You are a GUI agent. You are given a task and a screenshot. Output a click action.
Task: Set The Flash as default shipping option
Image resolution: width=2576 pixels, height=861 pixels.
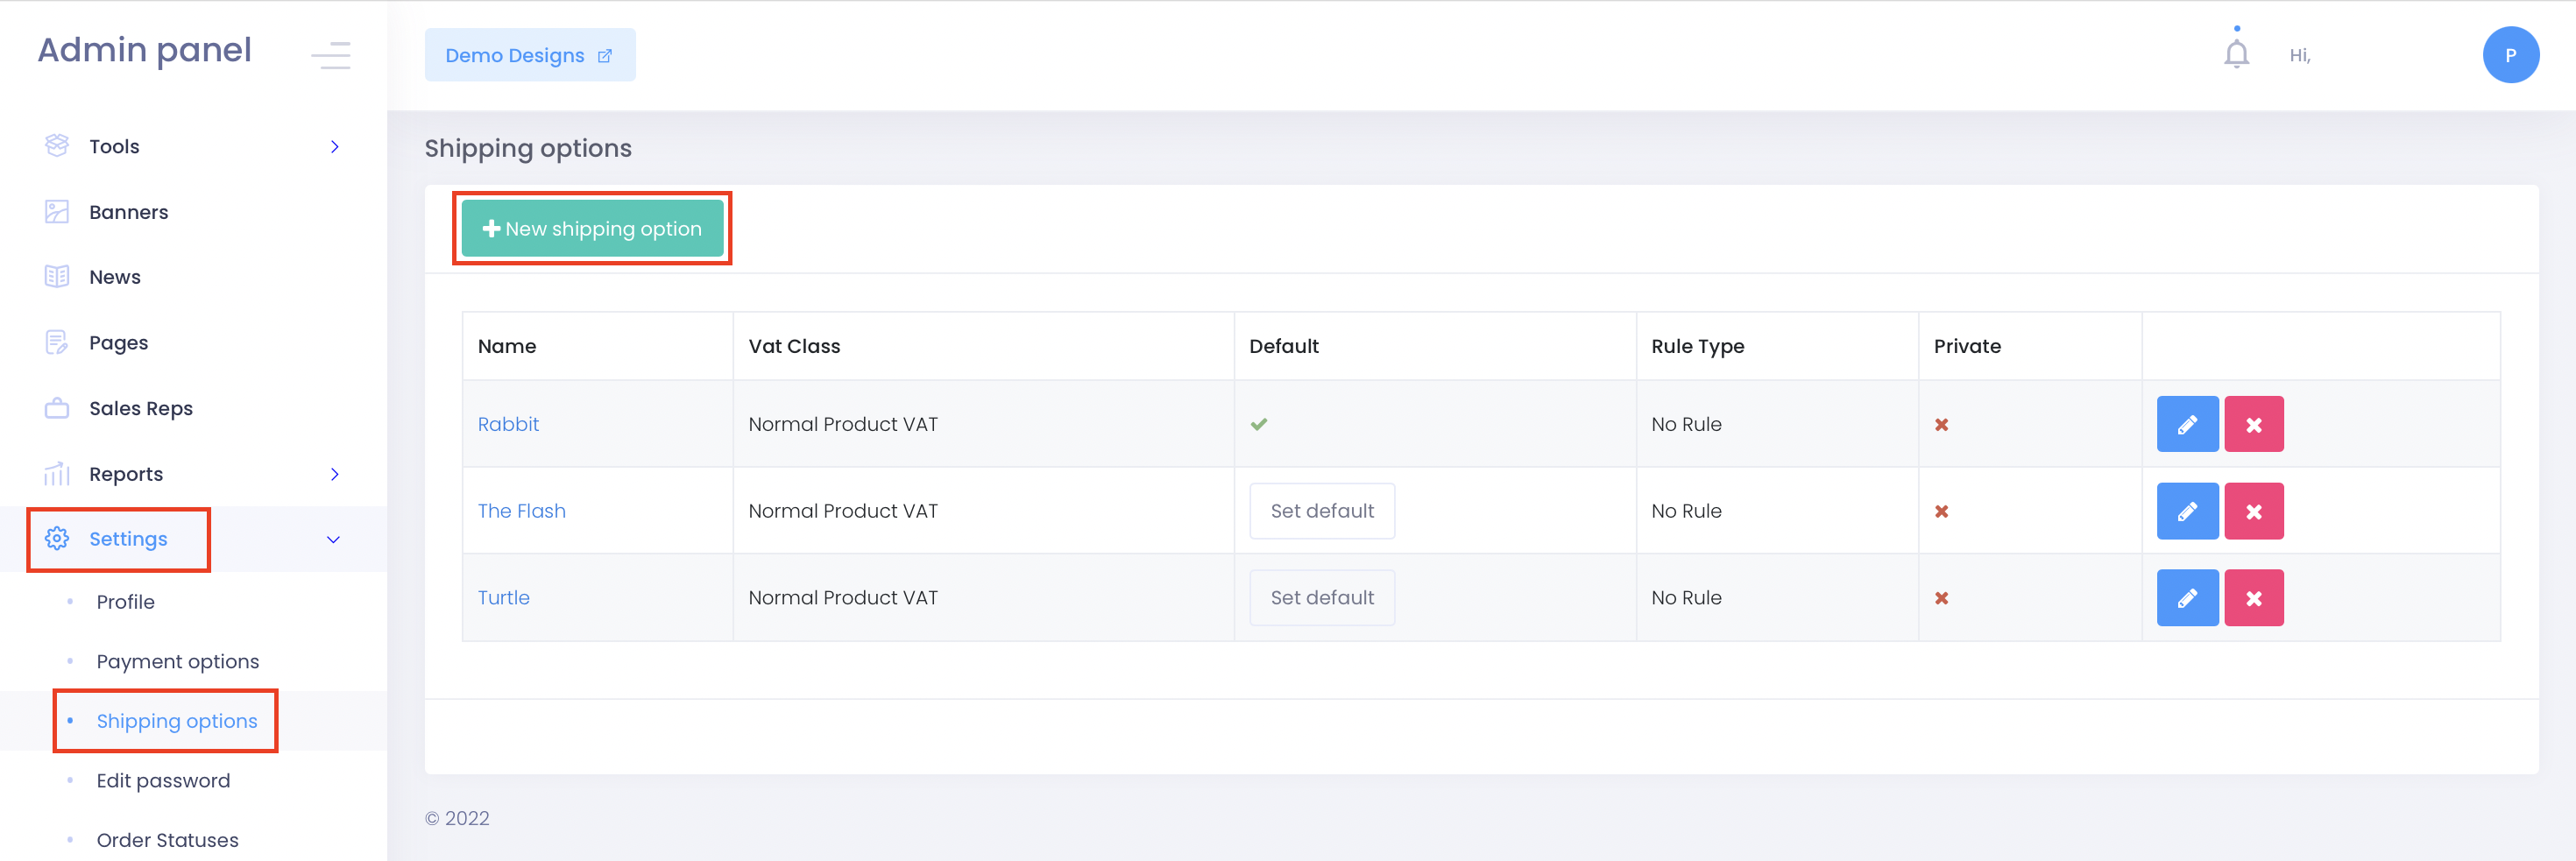tap(1322, 510)
